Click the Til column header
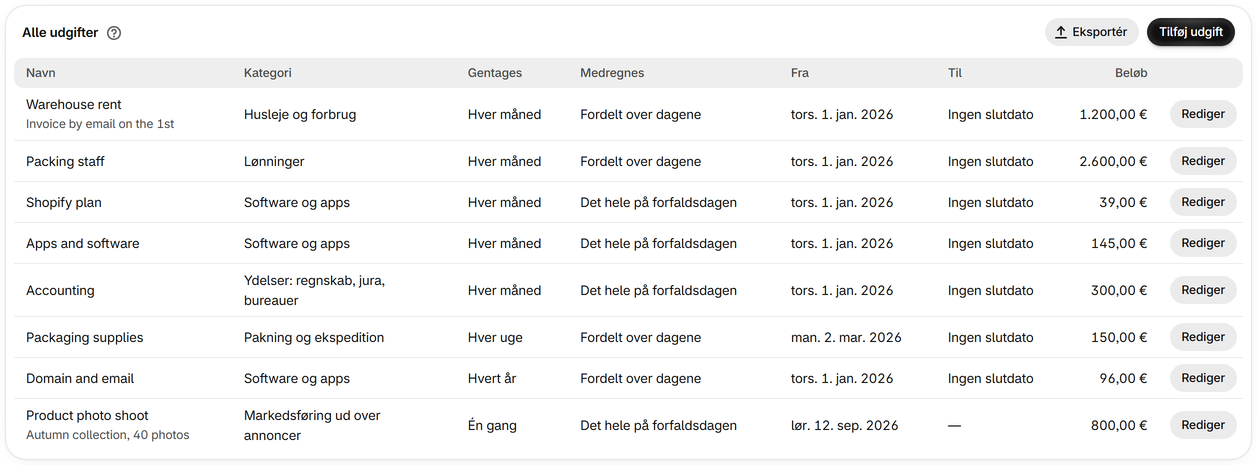This screenshot has width=1257, height=465. pyautogui.click(x=955, y=73)
